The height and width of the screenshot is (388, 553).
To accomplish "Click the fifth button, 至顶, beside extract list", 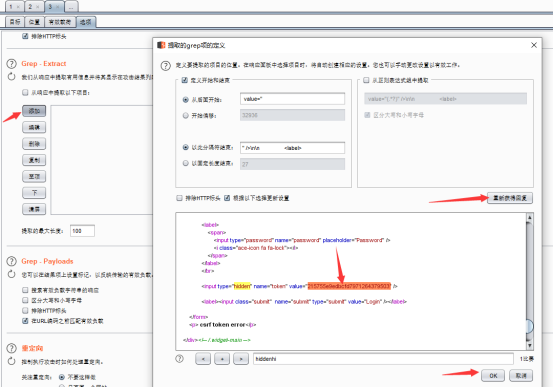I will [34, 176].
